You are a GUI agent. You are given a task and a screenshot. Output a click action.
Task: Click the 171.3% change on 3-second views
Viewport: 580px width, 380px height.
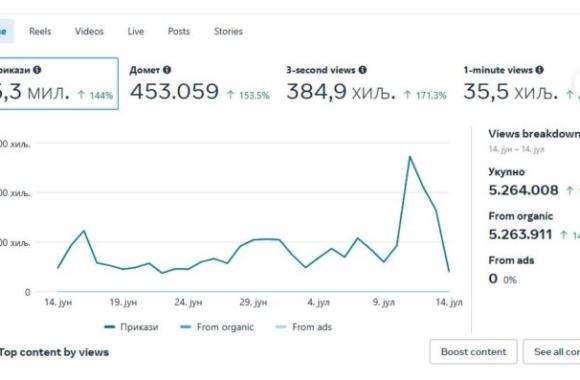tap(425, 95)
